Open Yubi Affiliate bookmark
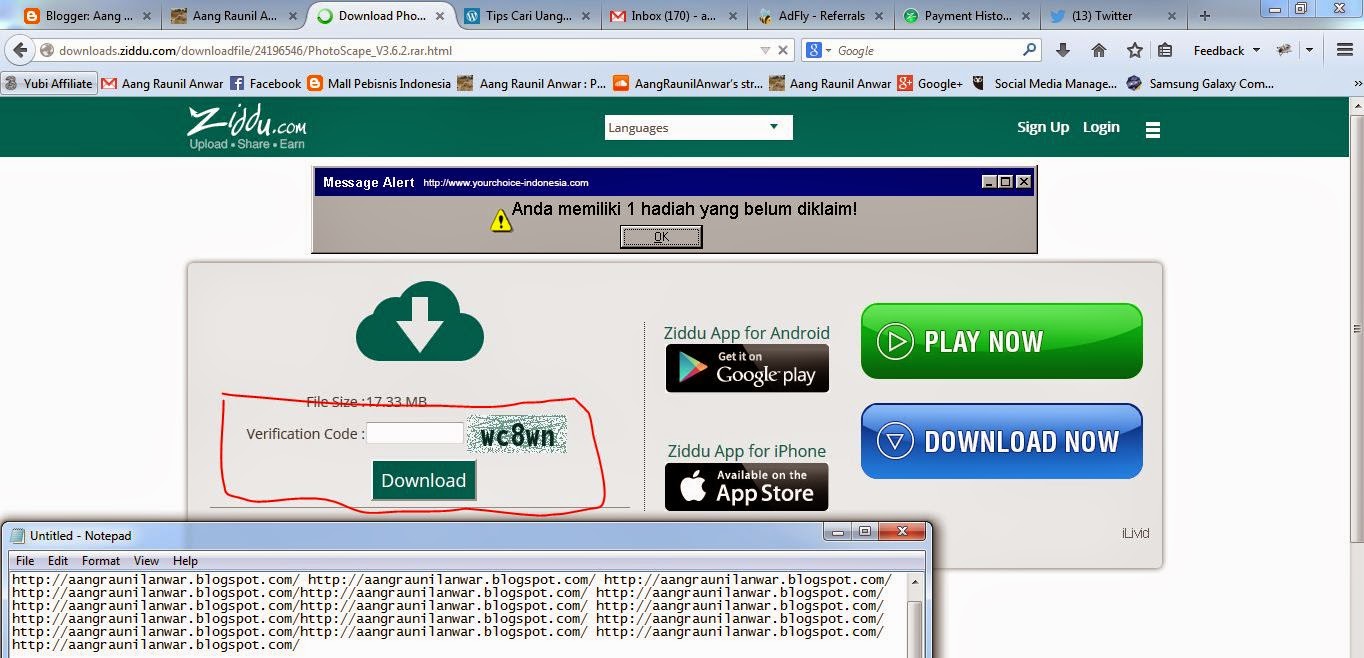This screenshot has height=658, width=1364. pyautogui.click(x=50, y=84)
